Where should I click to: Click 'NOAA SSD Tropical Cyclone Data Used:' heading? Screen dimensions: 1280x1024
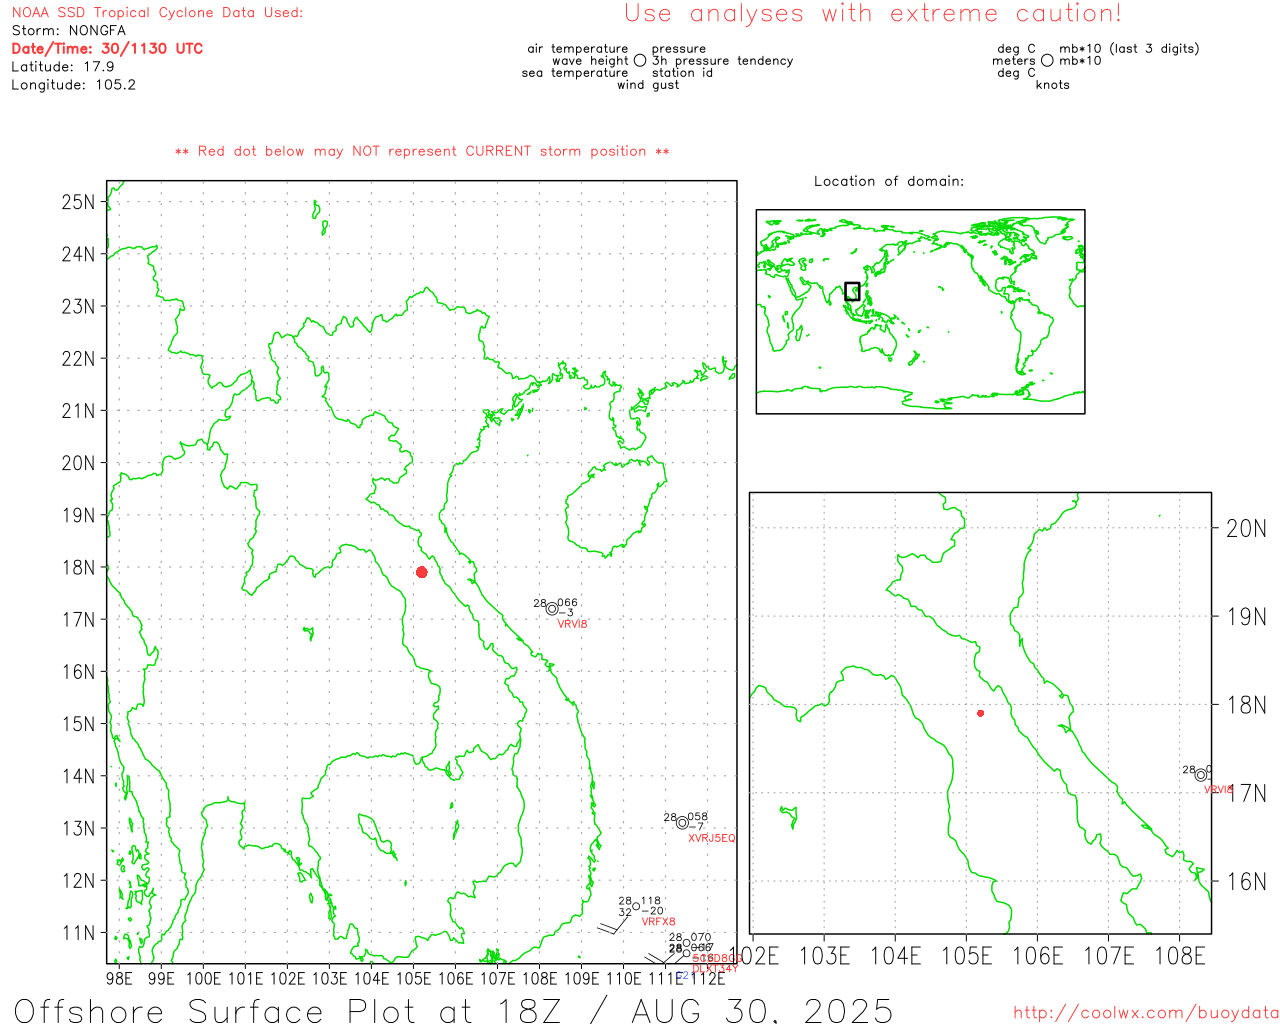[157, 13]
